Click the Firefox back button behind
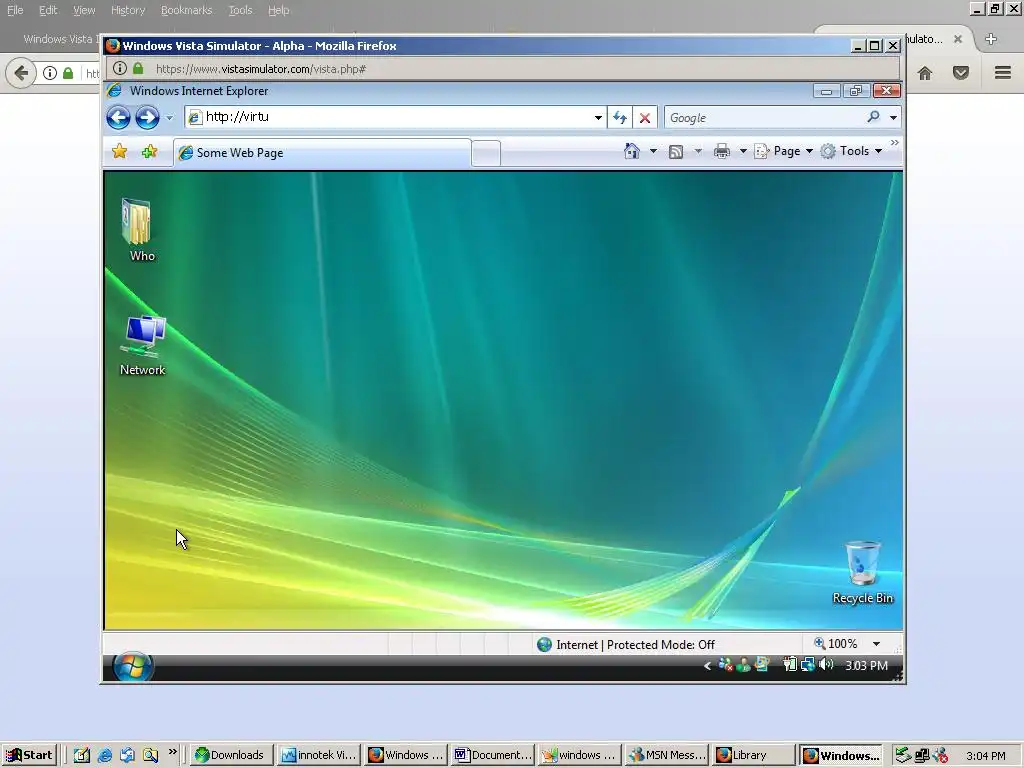Viewport: 1024px width, 768px height. point(21,72)
